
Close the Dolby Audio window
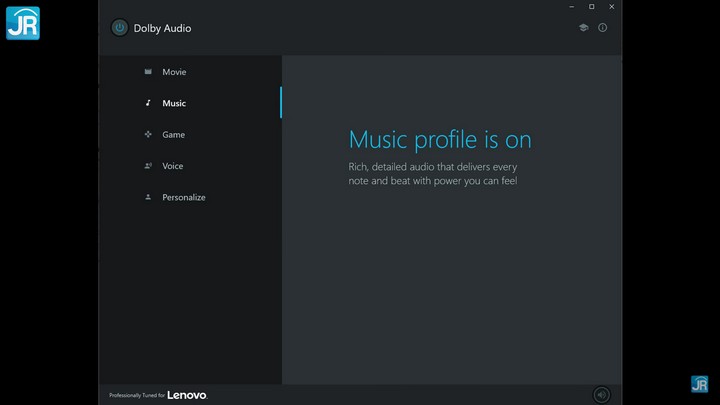point(612,7)
